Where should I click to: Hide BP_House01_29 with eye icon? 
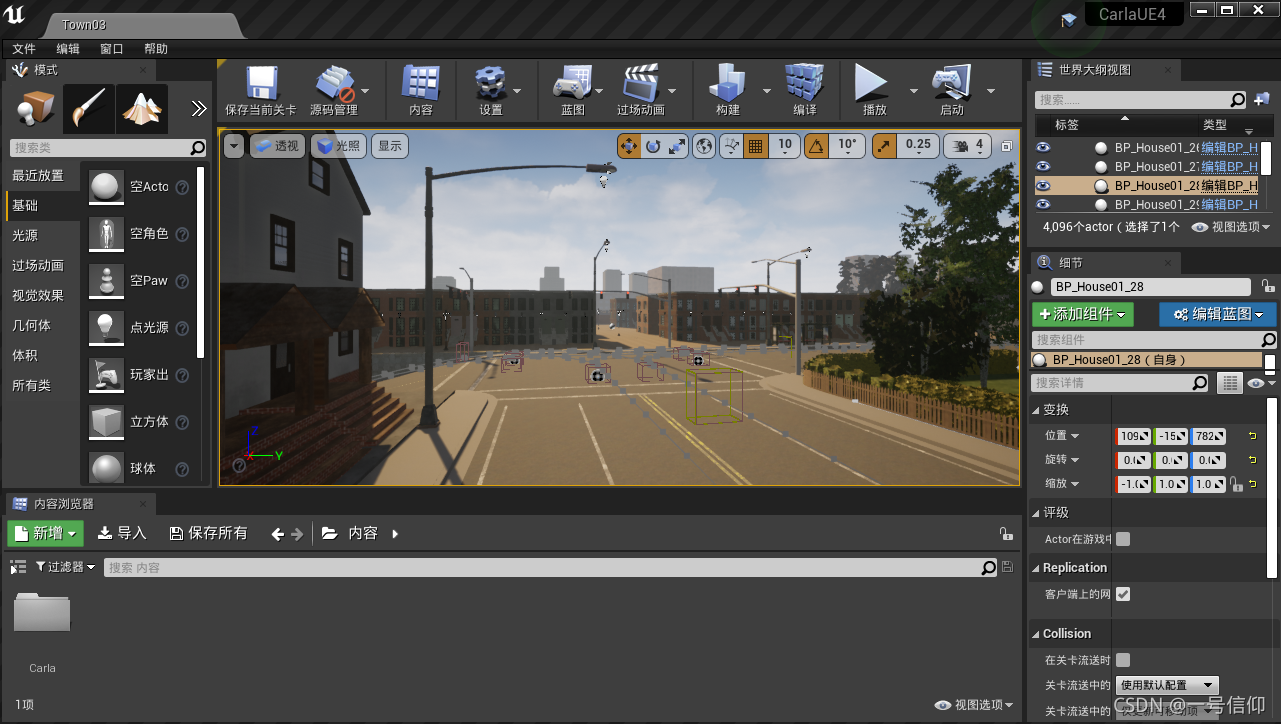pos(1043,204)
